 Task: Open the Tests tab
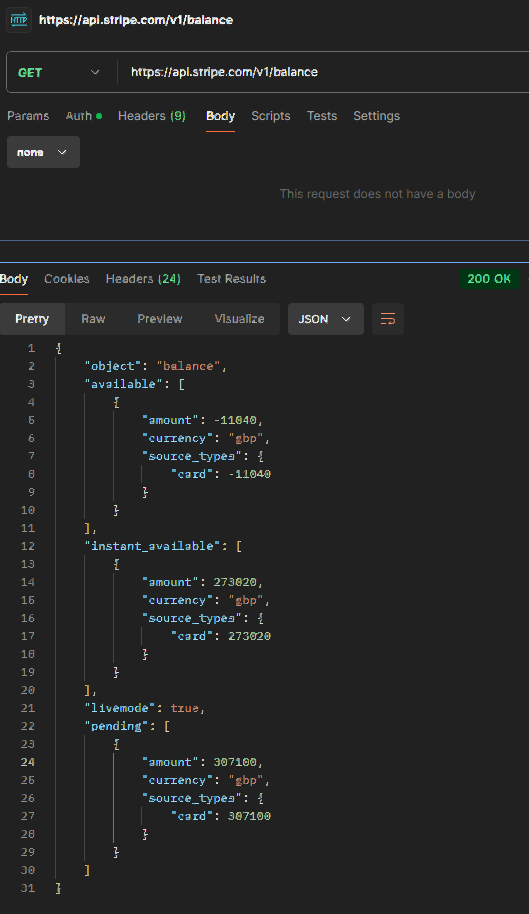(322, 116)
